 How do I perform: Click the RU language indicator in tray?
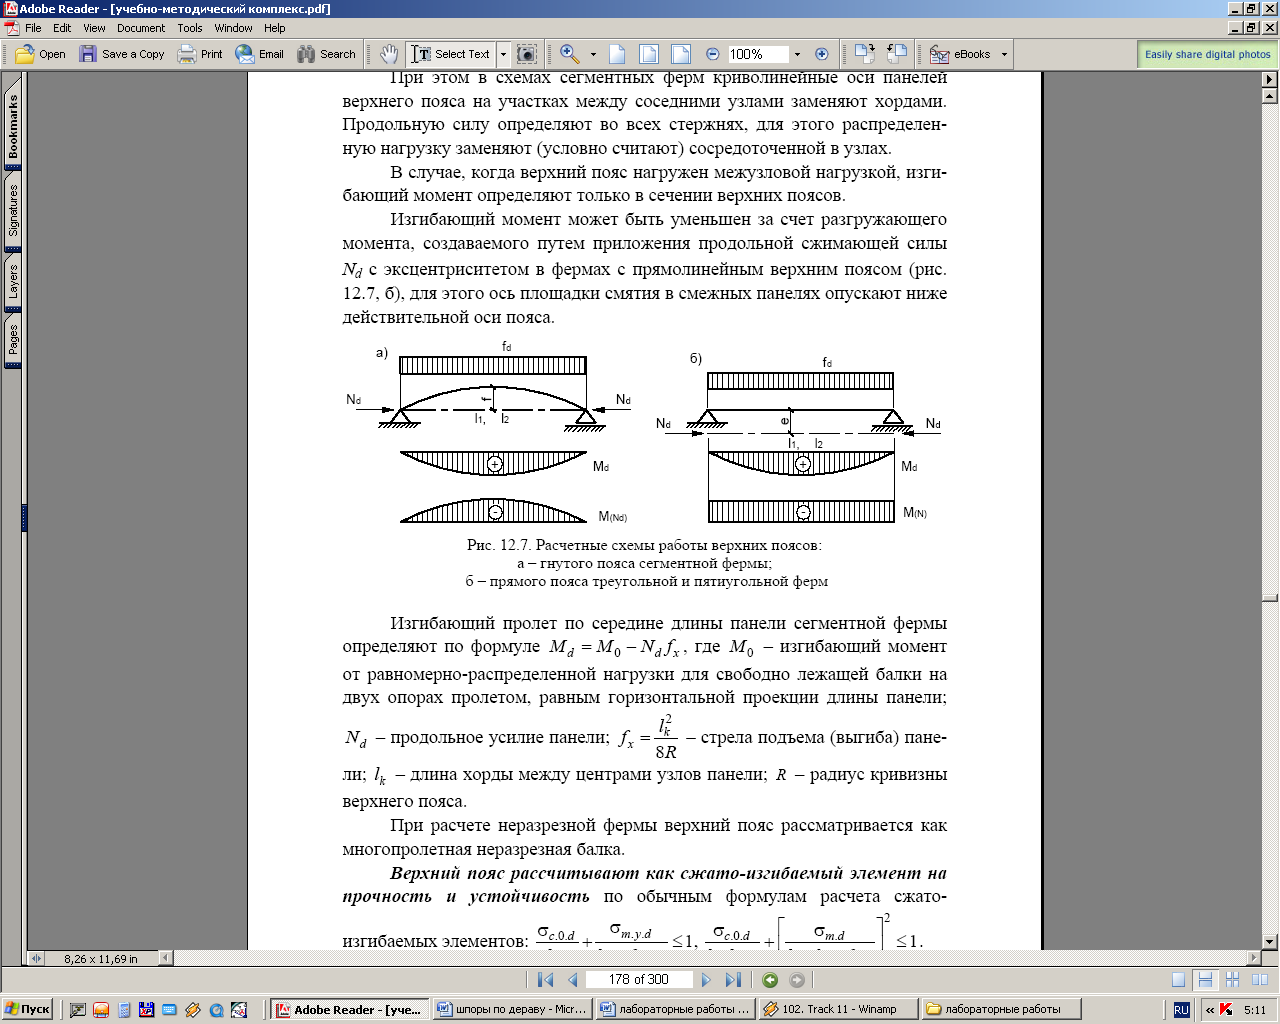[x=1181, y=1010]
